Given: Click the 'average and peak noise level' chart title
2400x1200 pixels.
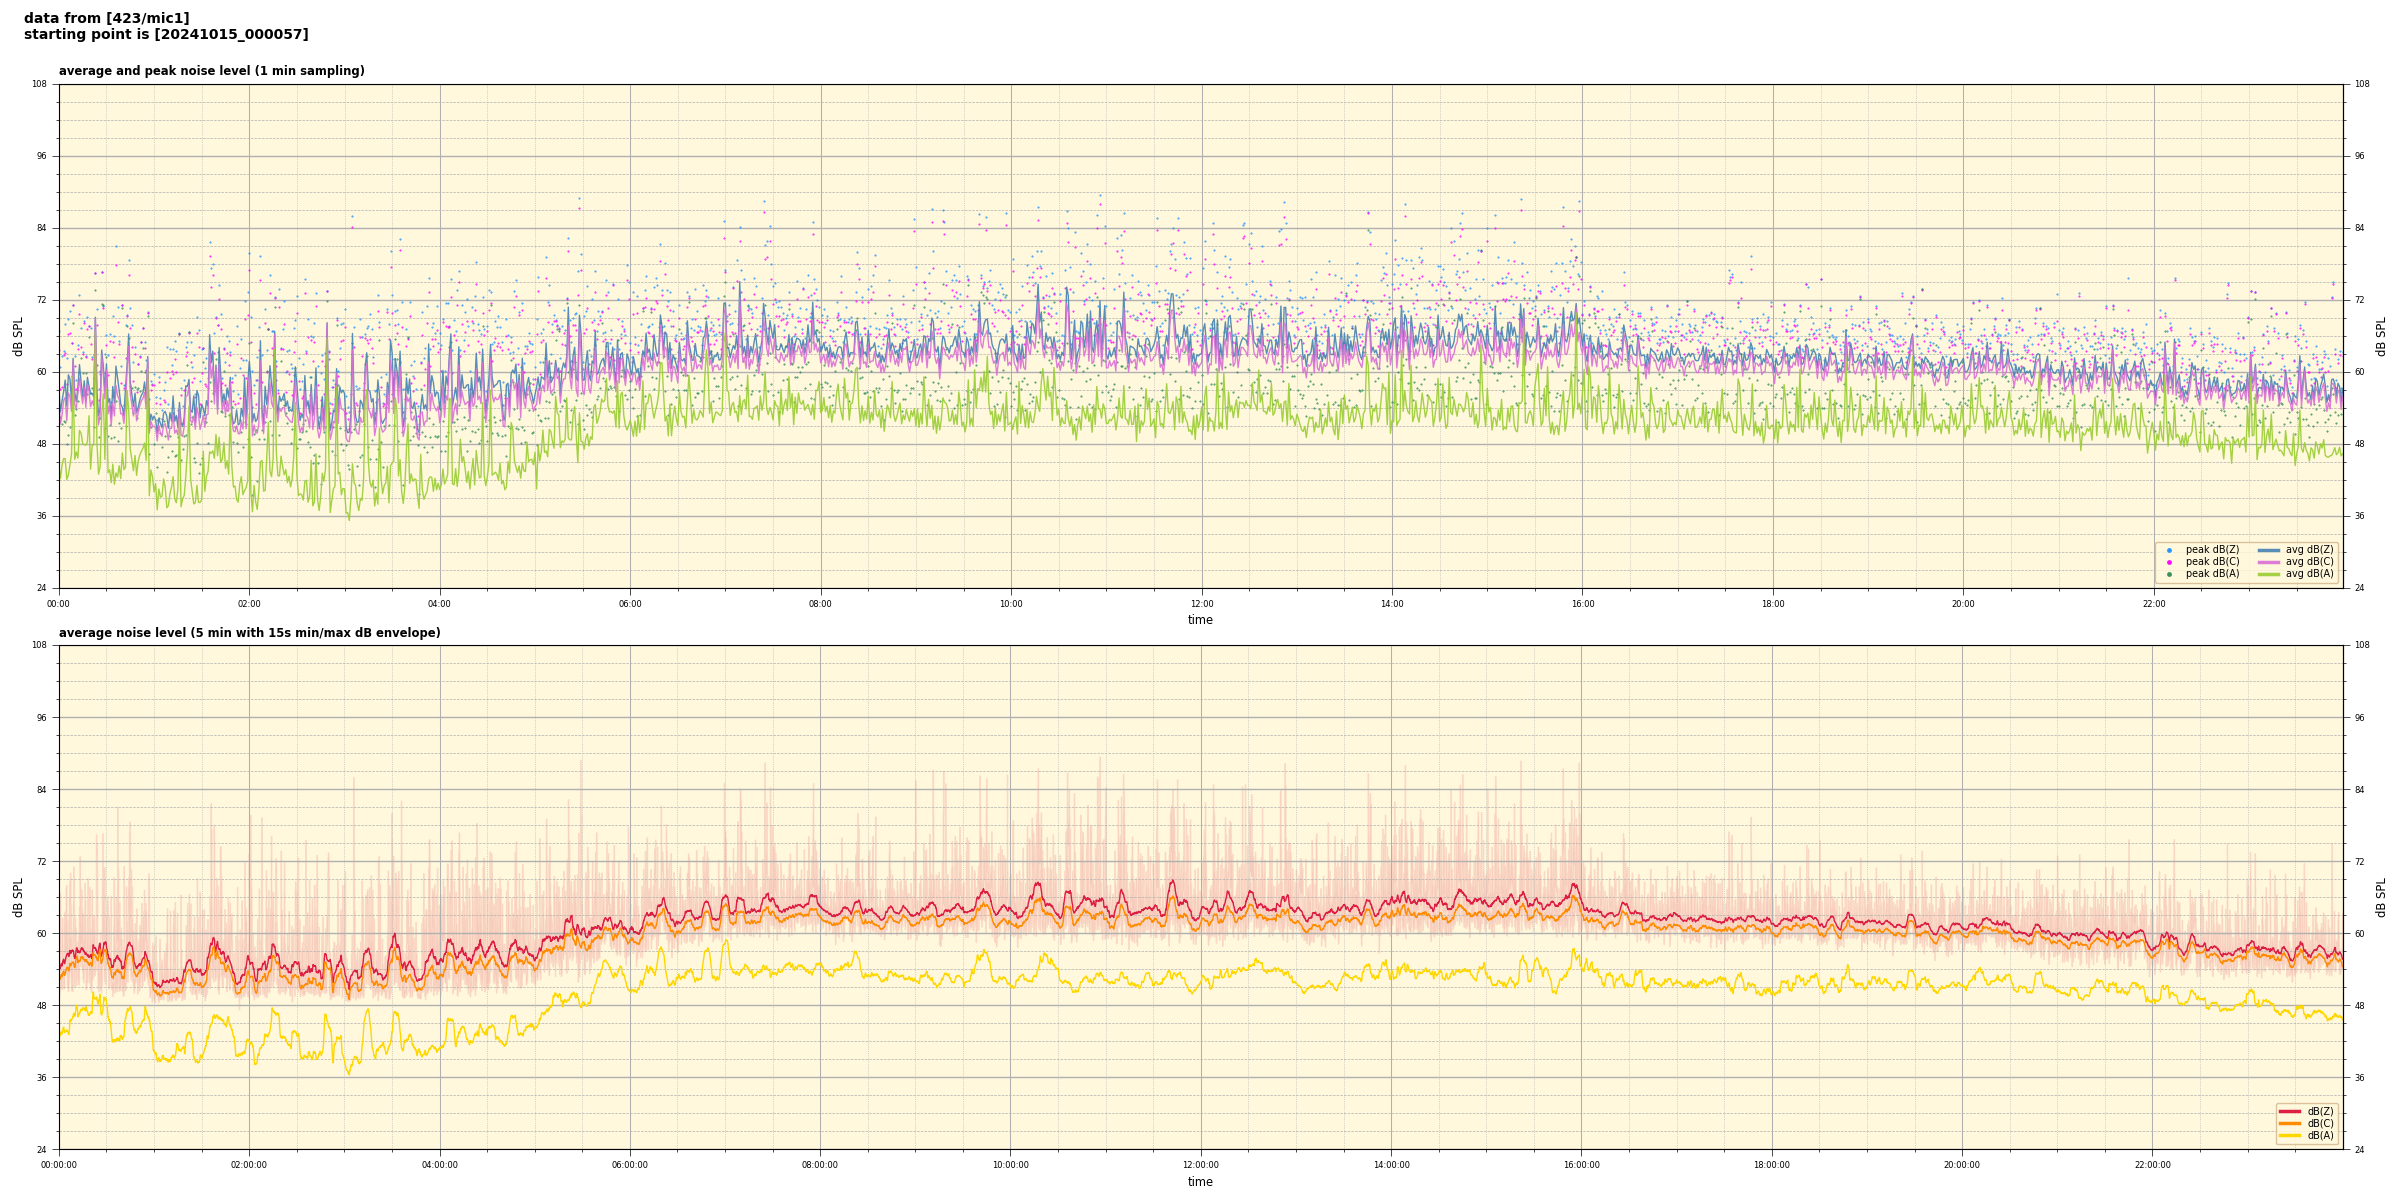Looking at the screenshot, I should [211, 71].
